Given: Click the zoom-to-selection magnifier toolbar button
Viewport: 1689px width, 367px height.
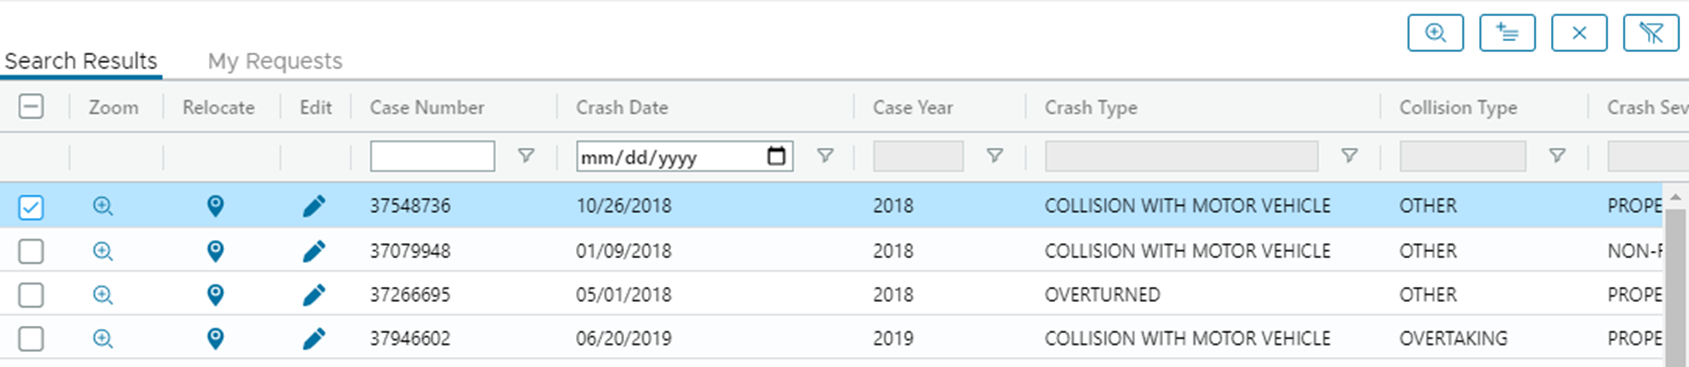Looking at the screenshot, I should coord(1435,33).
